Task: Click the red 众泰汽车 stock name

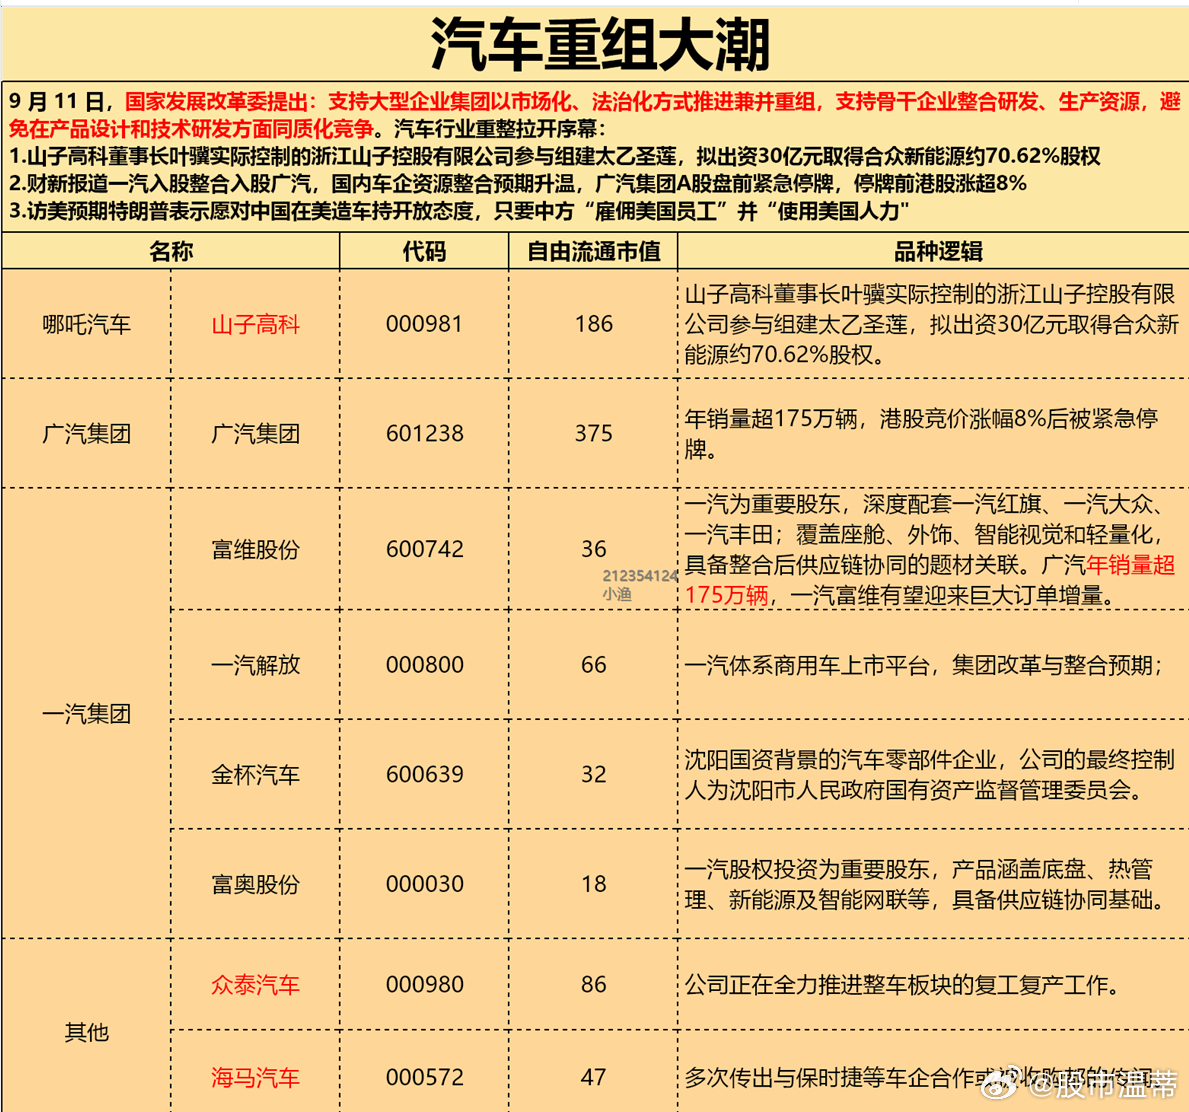Action: point(256,985)
